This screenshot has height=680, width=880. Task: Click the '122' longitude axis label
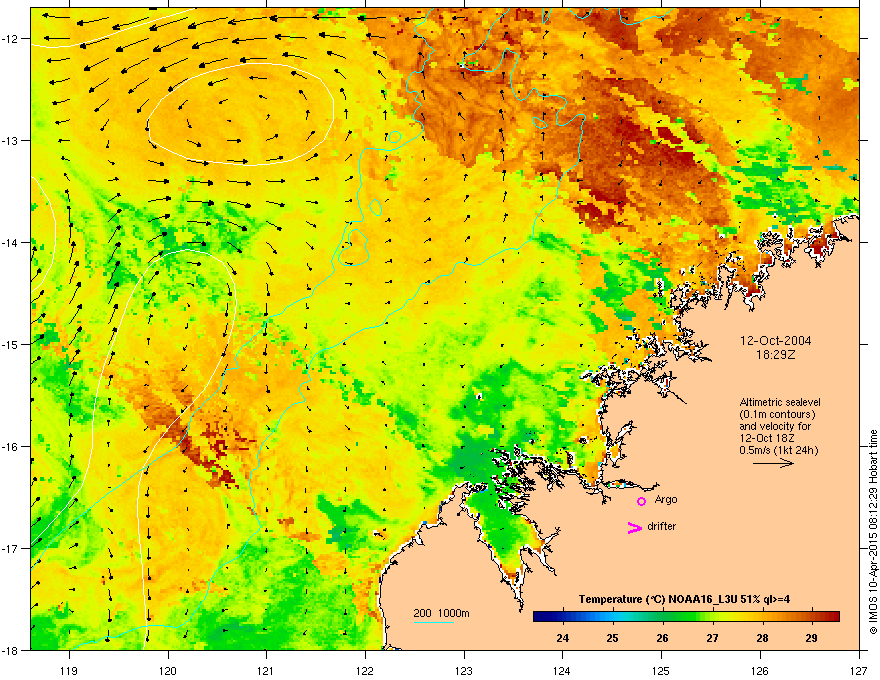(365, 670)
